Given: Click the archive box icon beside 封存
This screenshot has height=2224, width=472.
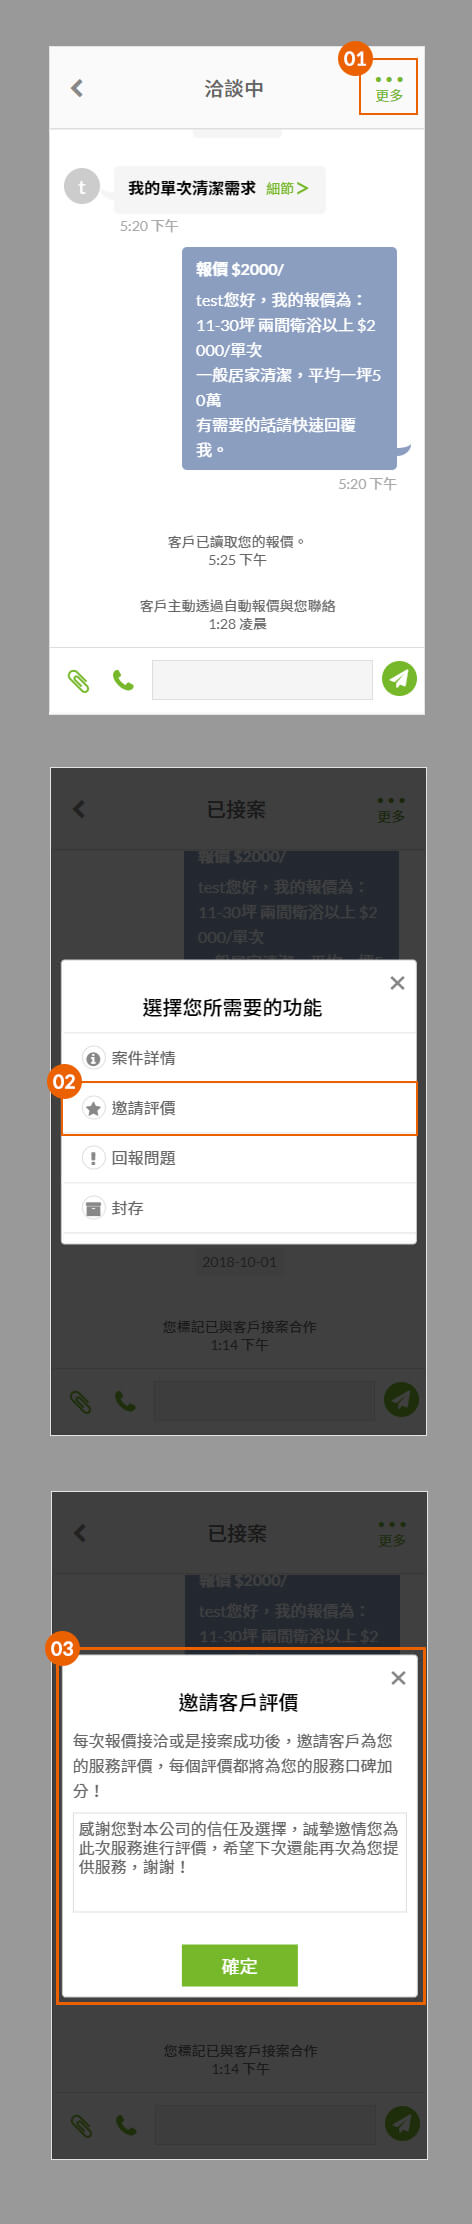Looking at the screenshot, I should (x=93, y=1208).
